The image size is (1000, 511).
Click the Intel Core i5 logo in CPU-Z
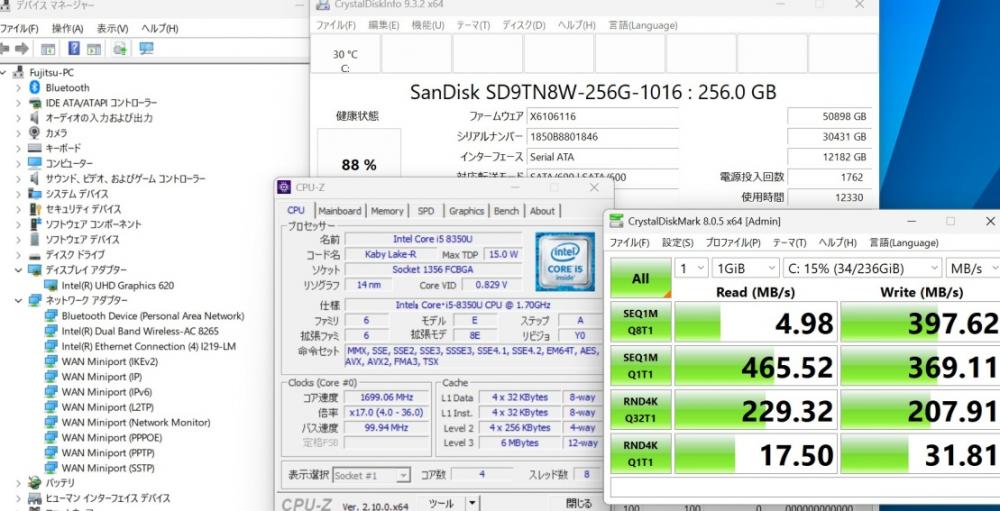565,262
